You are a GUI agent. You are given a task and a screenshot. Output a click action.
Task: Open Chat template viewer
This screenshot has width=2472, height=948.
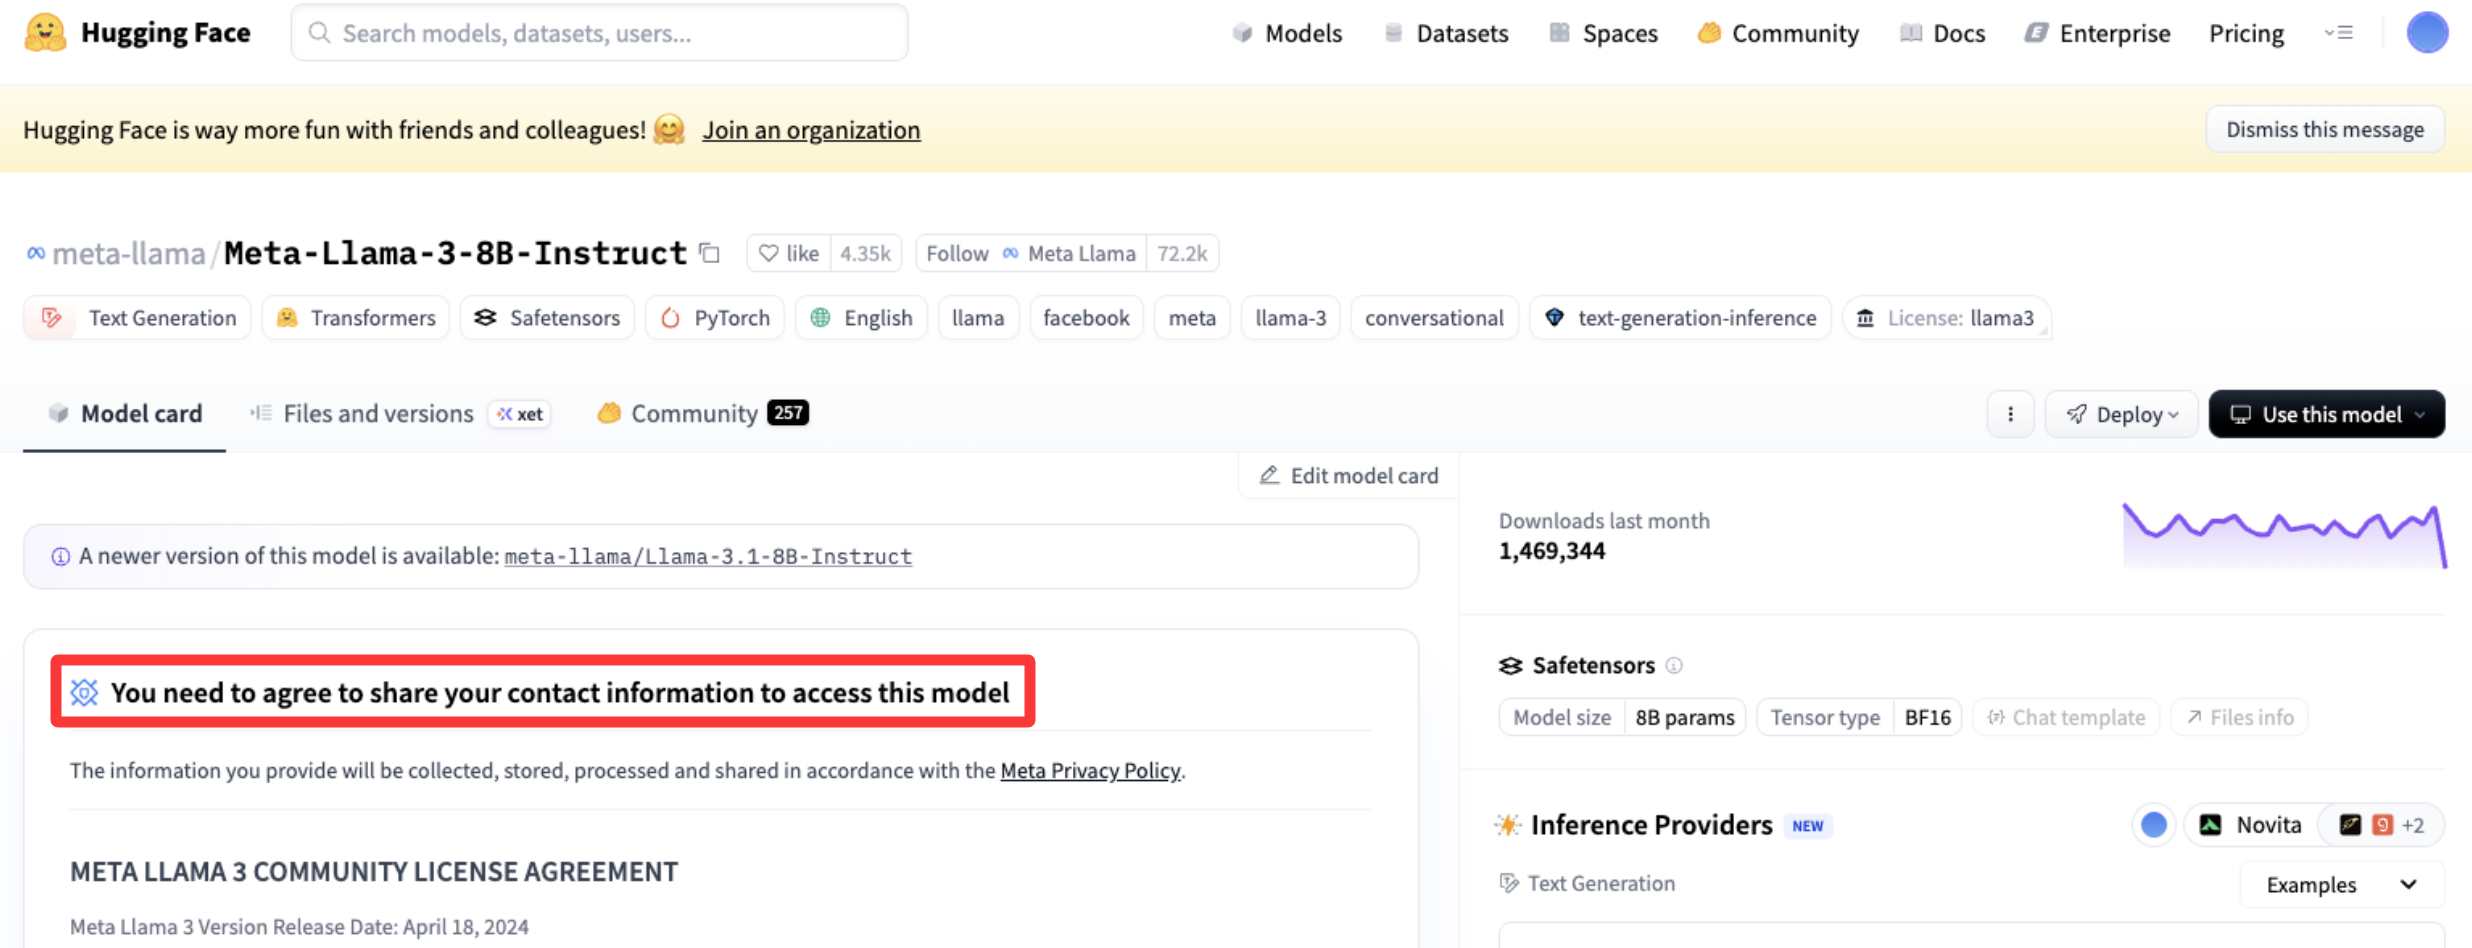pos(2066,718)
